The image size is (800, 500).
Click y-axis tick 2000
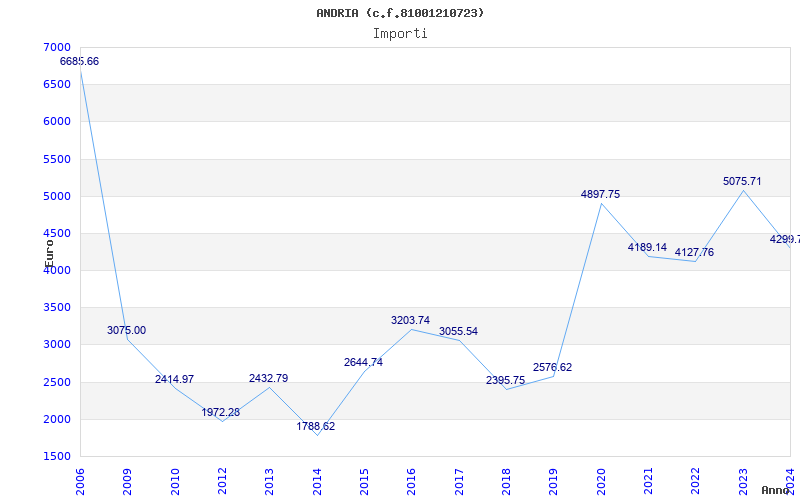(x=57, y=419)
